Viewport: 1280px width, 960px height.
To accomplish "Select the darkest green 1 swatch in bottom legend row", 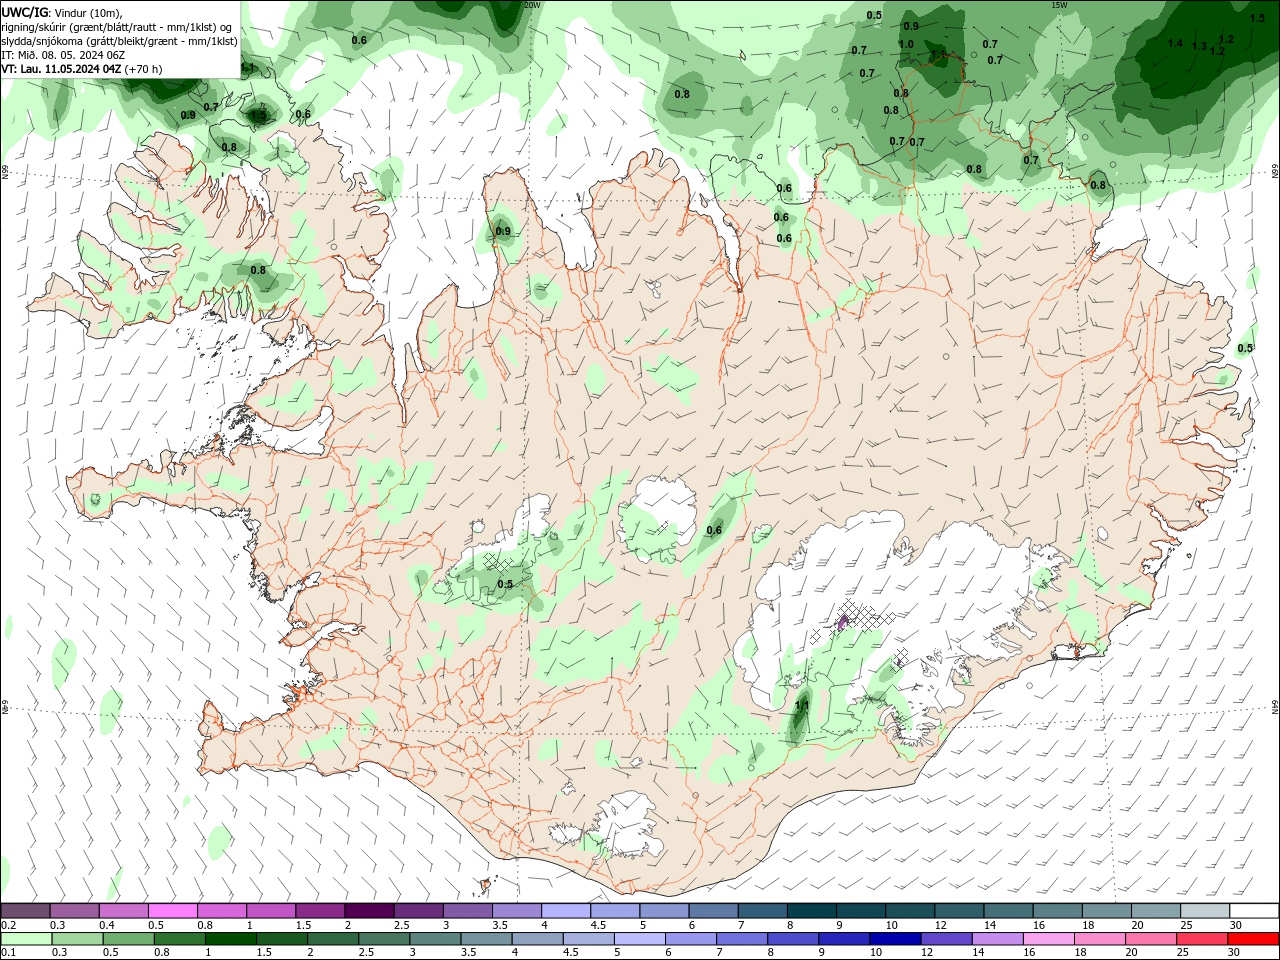I will [x=230, y=939].
